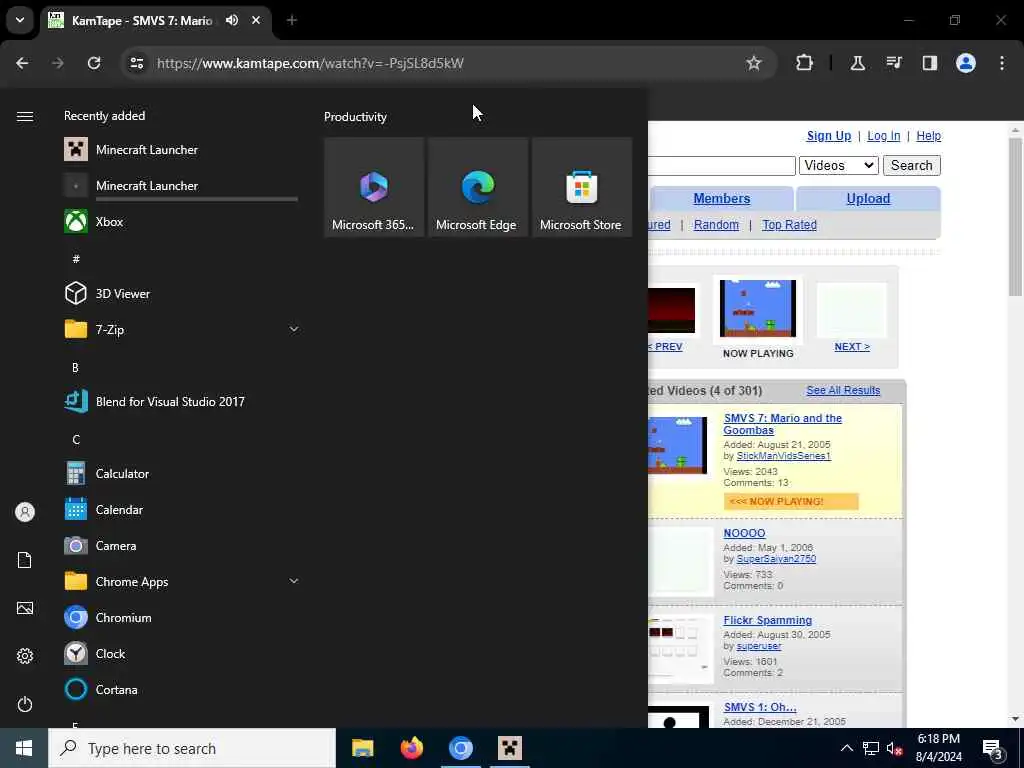
Task: Switch to Chromium on the taskbar
Action: coord(460,748)
